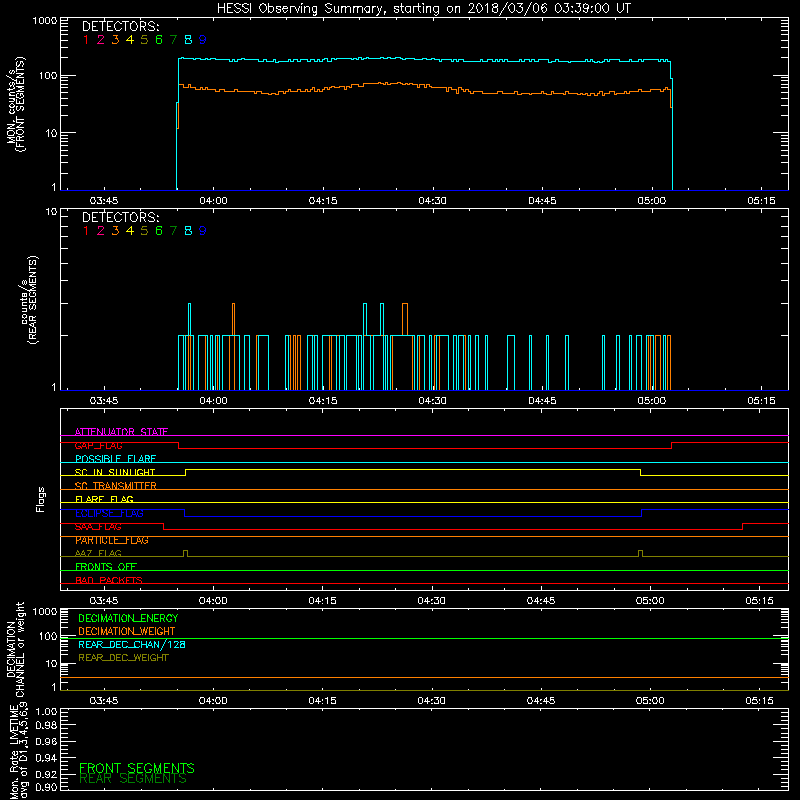Click the SC_IN_SUNLIGHT flag label
This screenshot has height=800, width=800.
pos(115,472)
